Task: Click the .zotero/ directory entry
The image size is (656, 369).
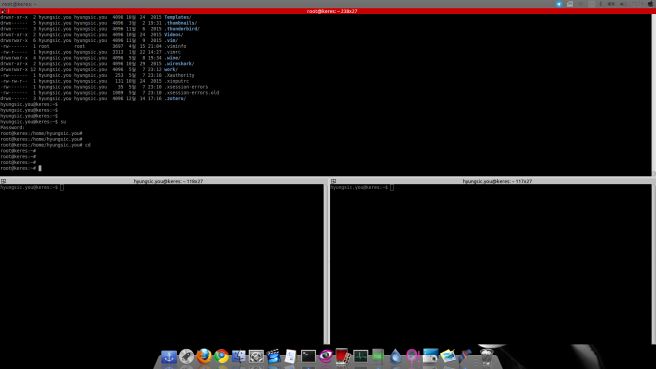Action: pos(175,99)
